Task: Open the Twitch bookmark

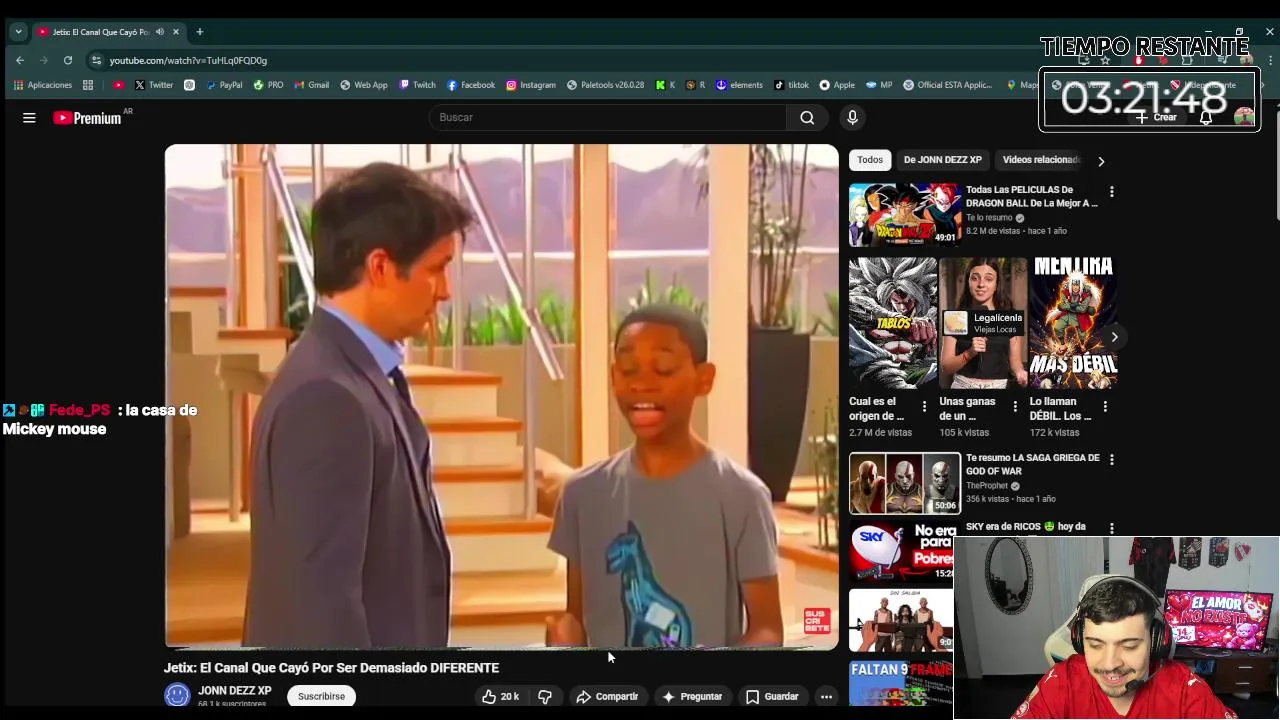Action: click(x=417, y=85)
